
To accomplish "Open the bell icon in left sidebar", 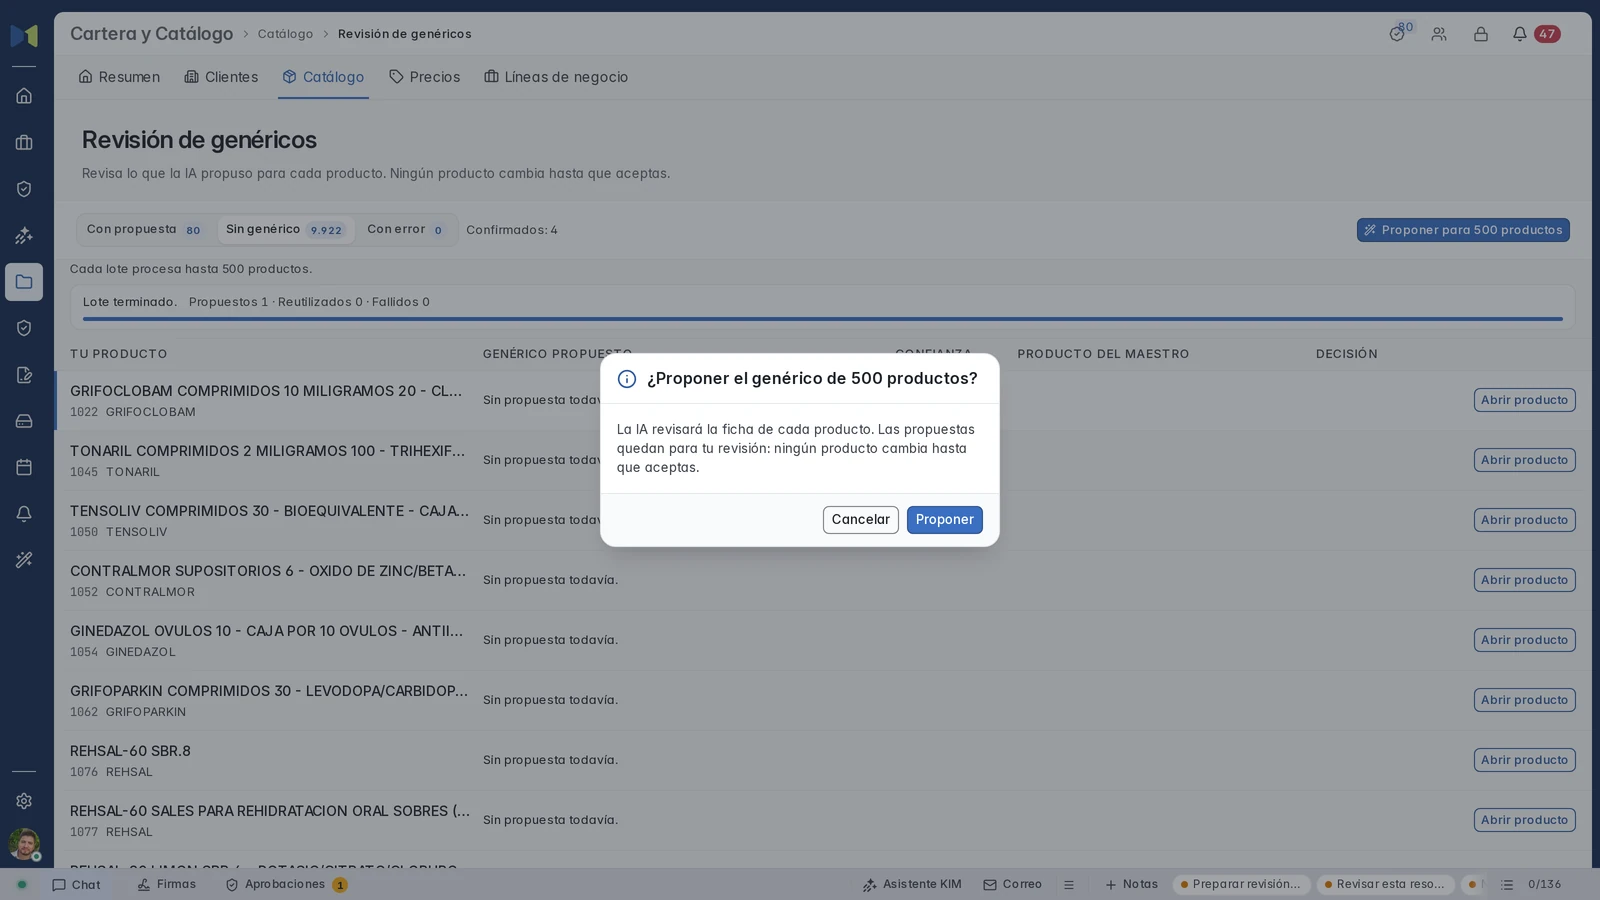I will point(24,514).
